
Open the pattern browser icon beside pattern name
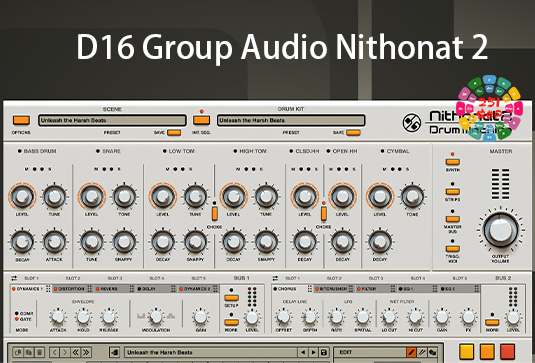115,352
